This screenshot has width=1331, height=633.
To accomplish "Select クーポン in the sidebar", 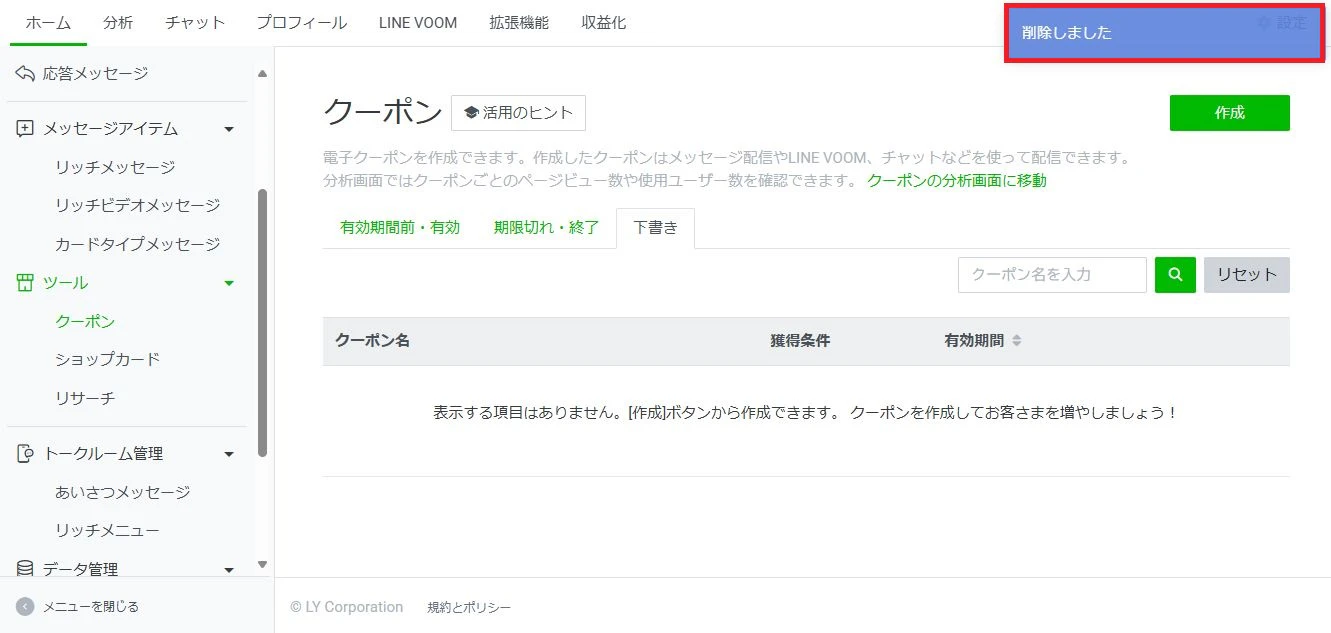I will 85,321.
